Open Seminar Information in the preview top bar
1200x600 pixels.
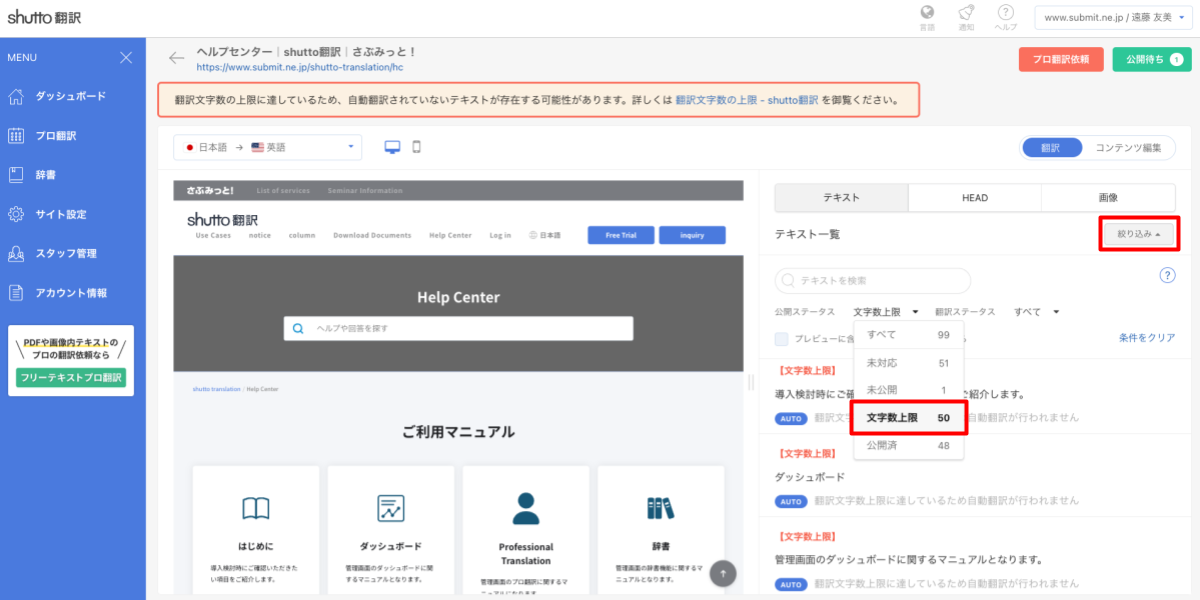pyautogui.click(x=365, y=190)
